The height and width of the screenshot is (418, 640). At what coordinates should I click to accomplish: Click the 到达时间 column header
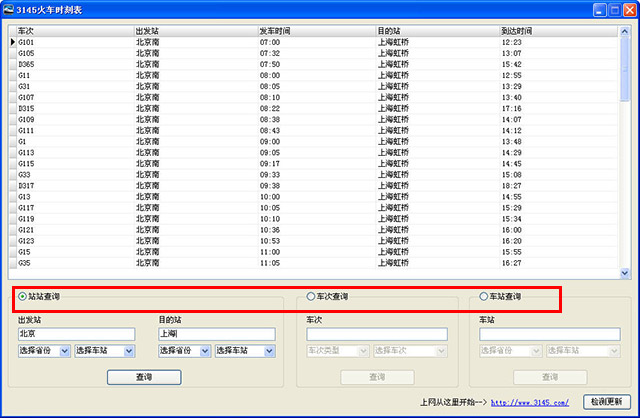558,31
